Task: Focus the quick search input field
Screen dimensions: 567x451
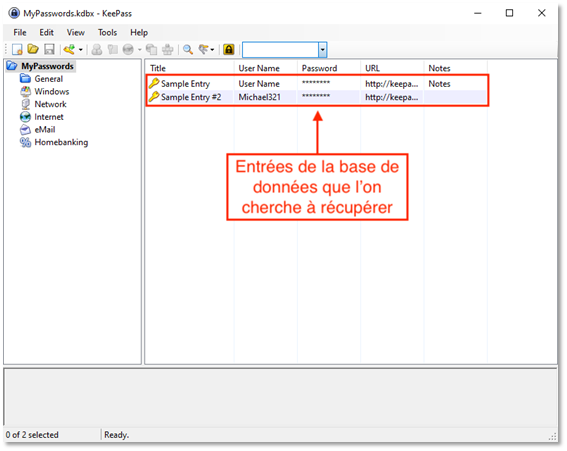Action: tap(280, 50)
